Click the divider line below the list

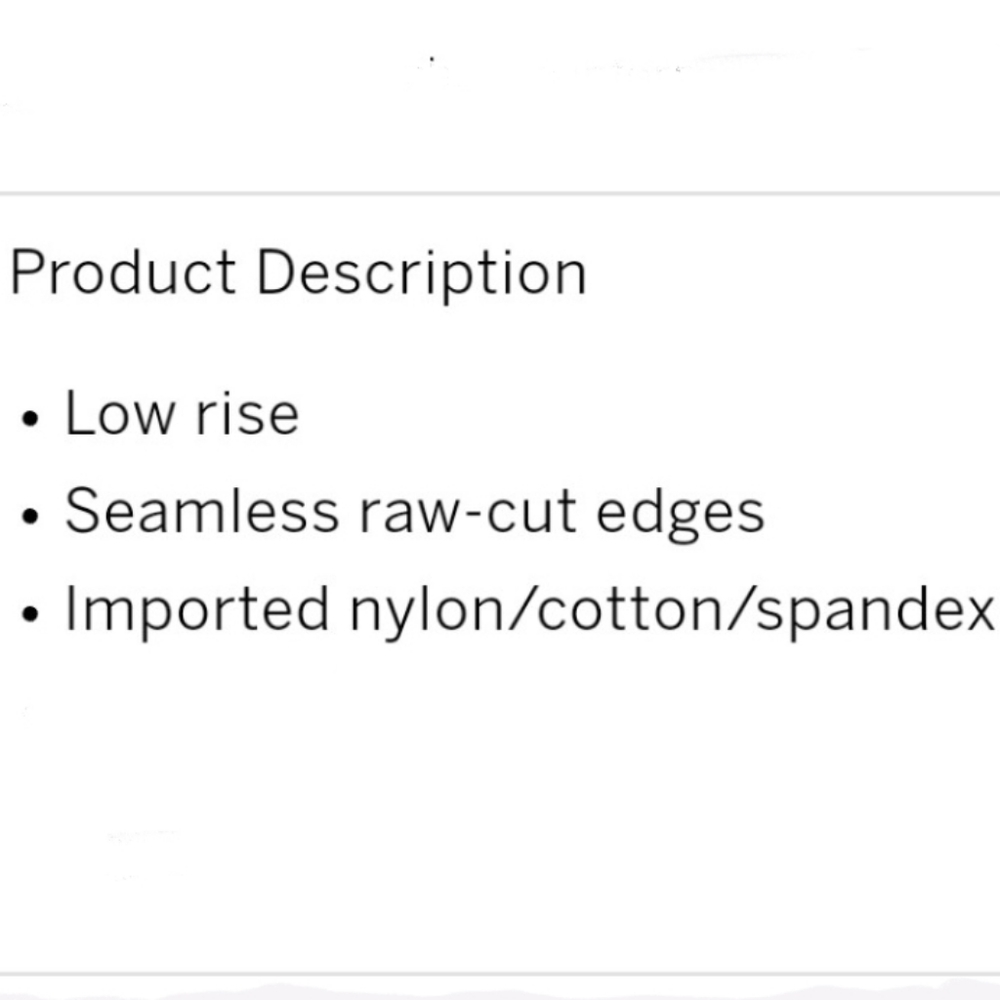click(x=500, y=974)
